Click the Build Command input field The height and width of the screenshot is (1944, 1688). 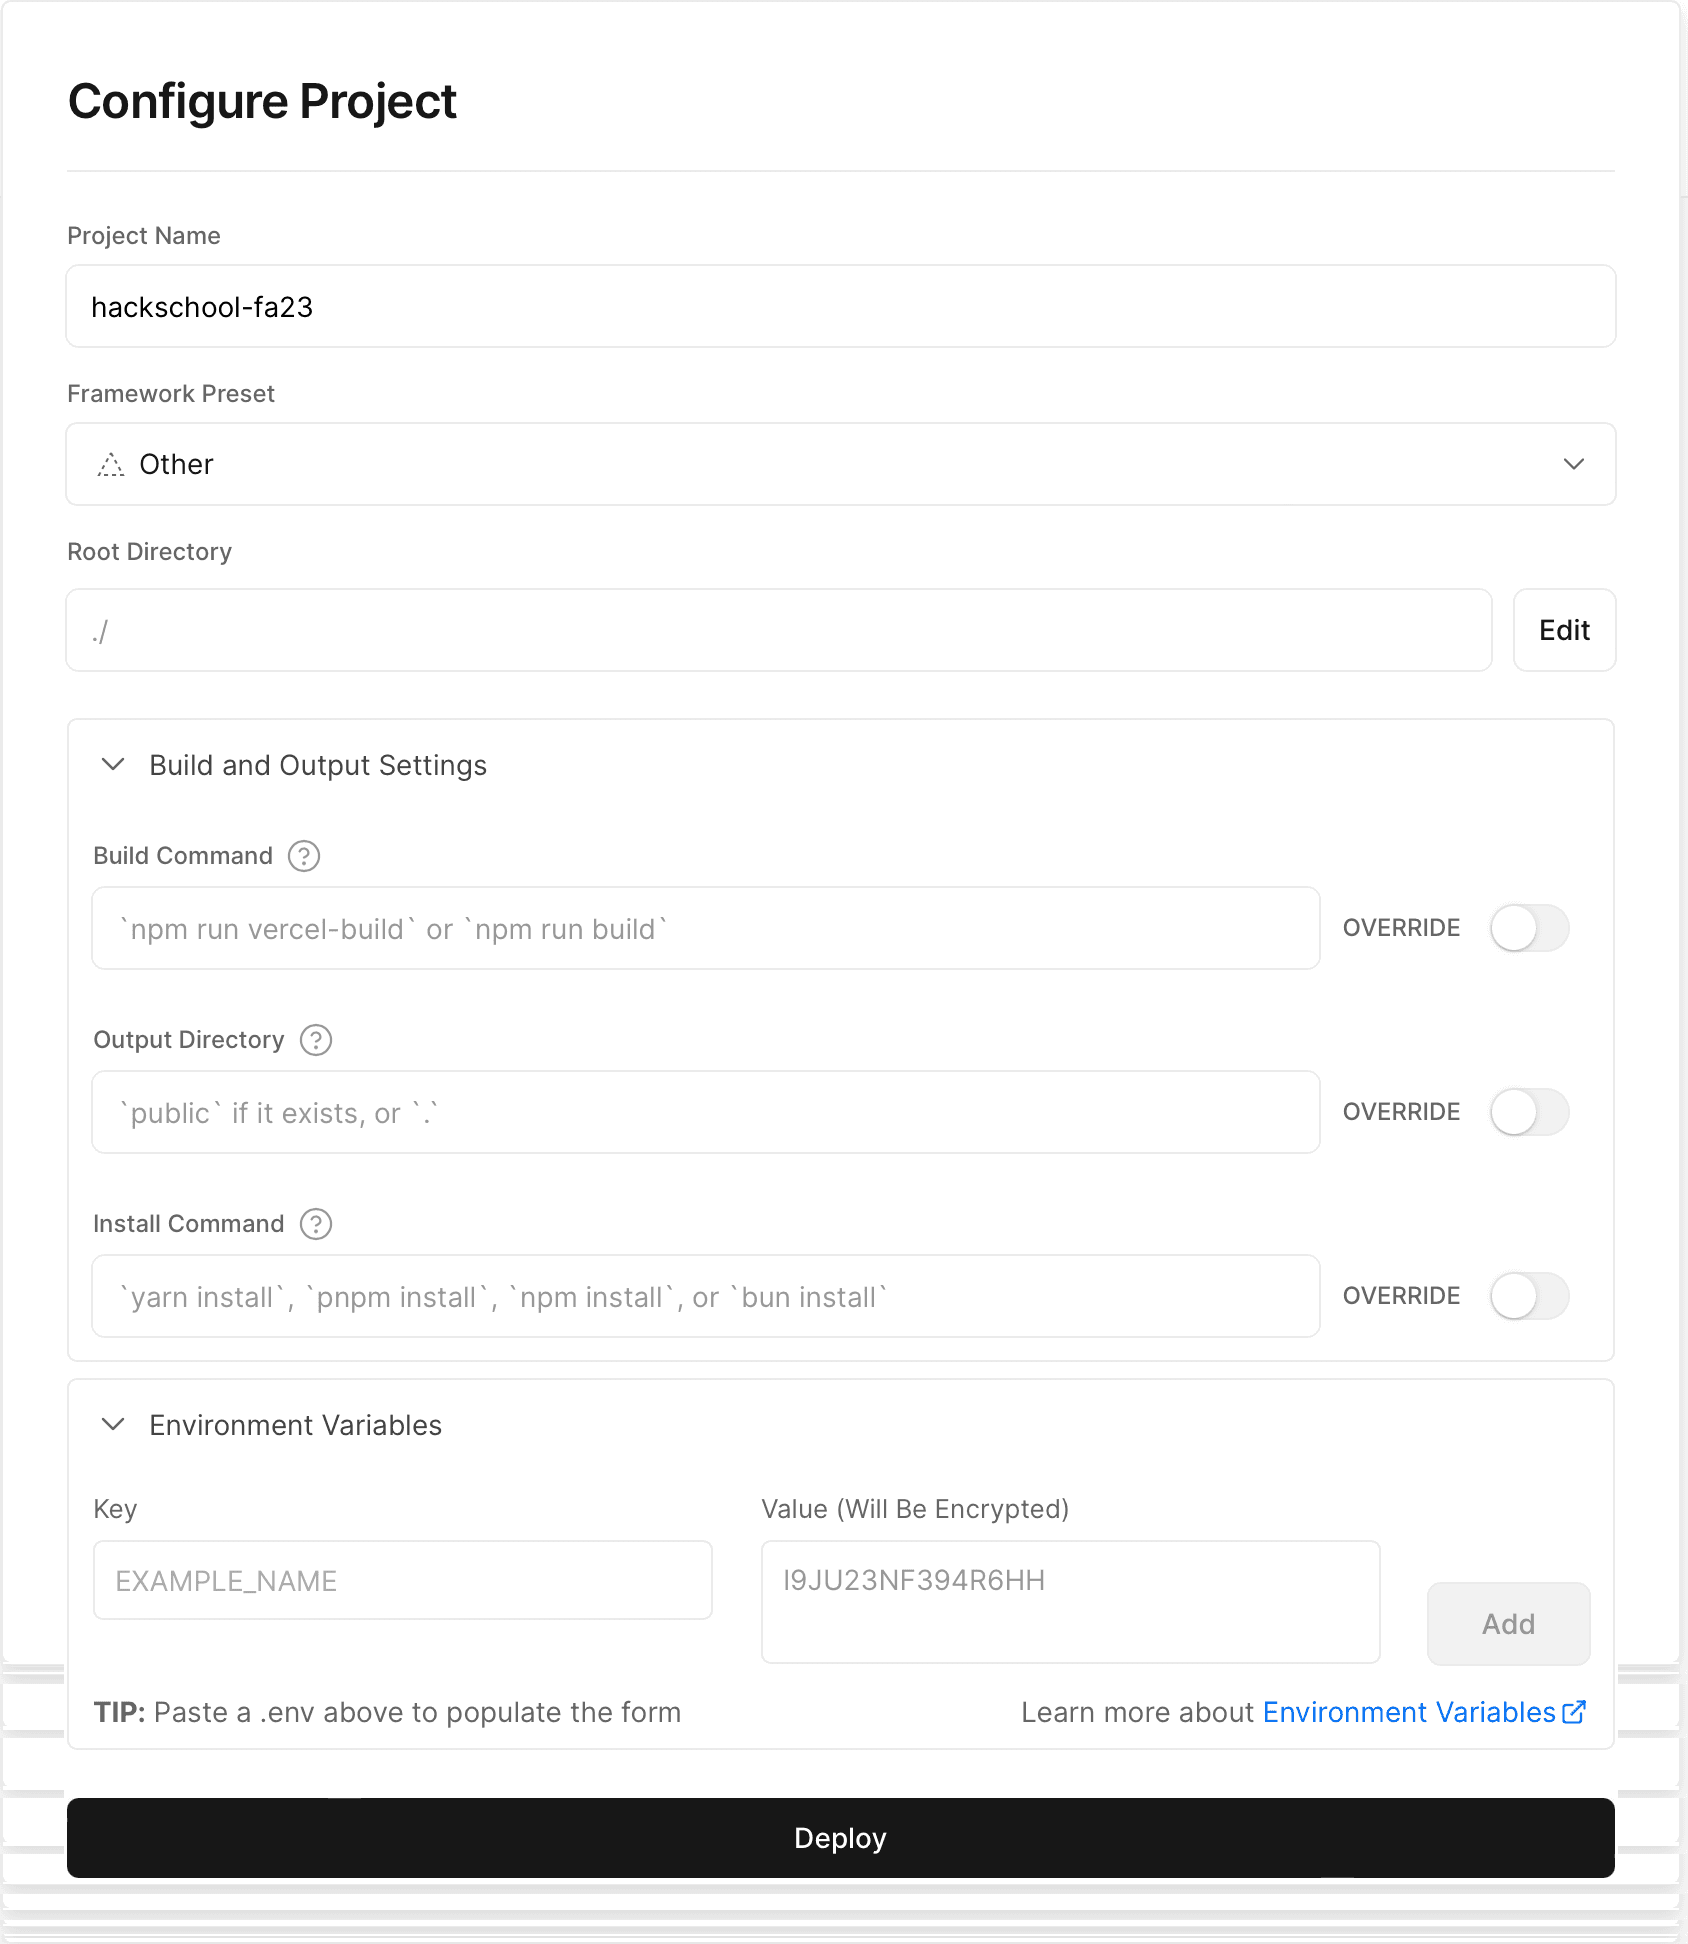coord(705,928)
